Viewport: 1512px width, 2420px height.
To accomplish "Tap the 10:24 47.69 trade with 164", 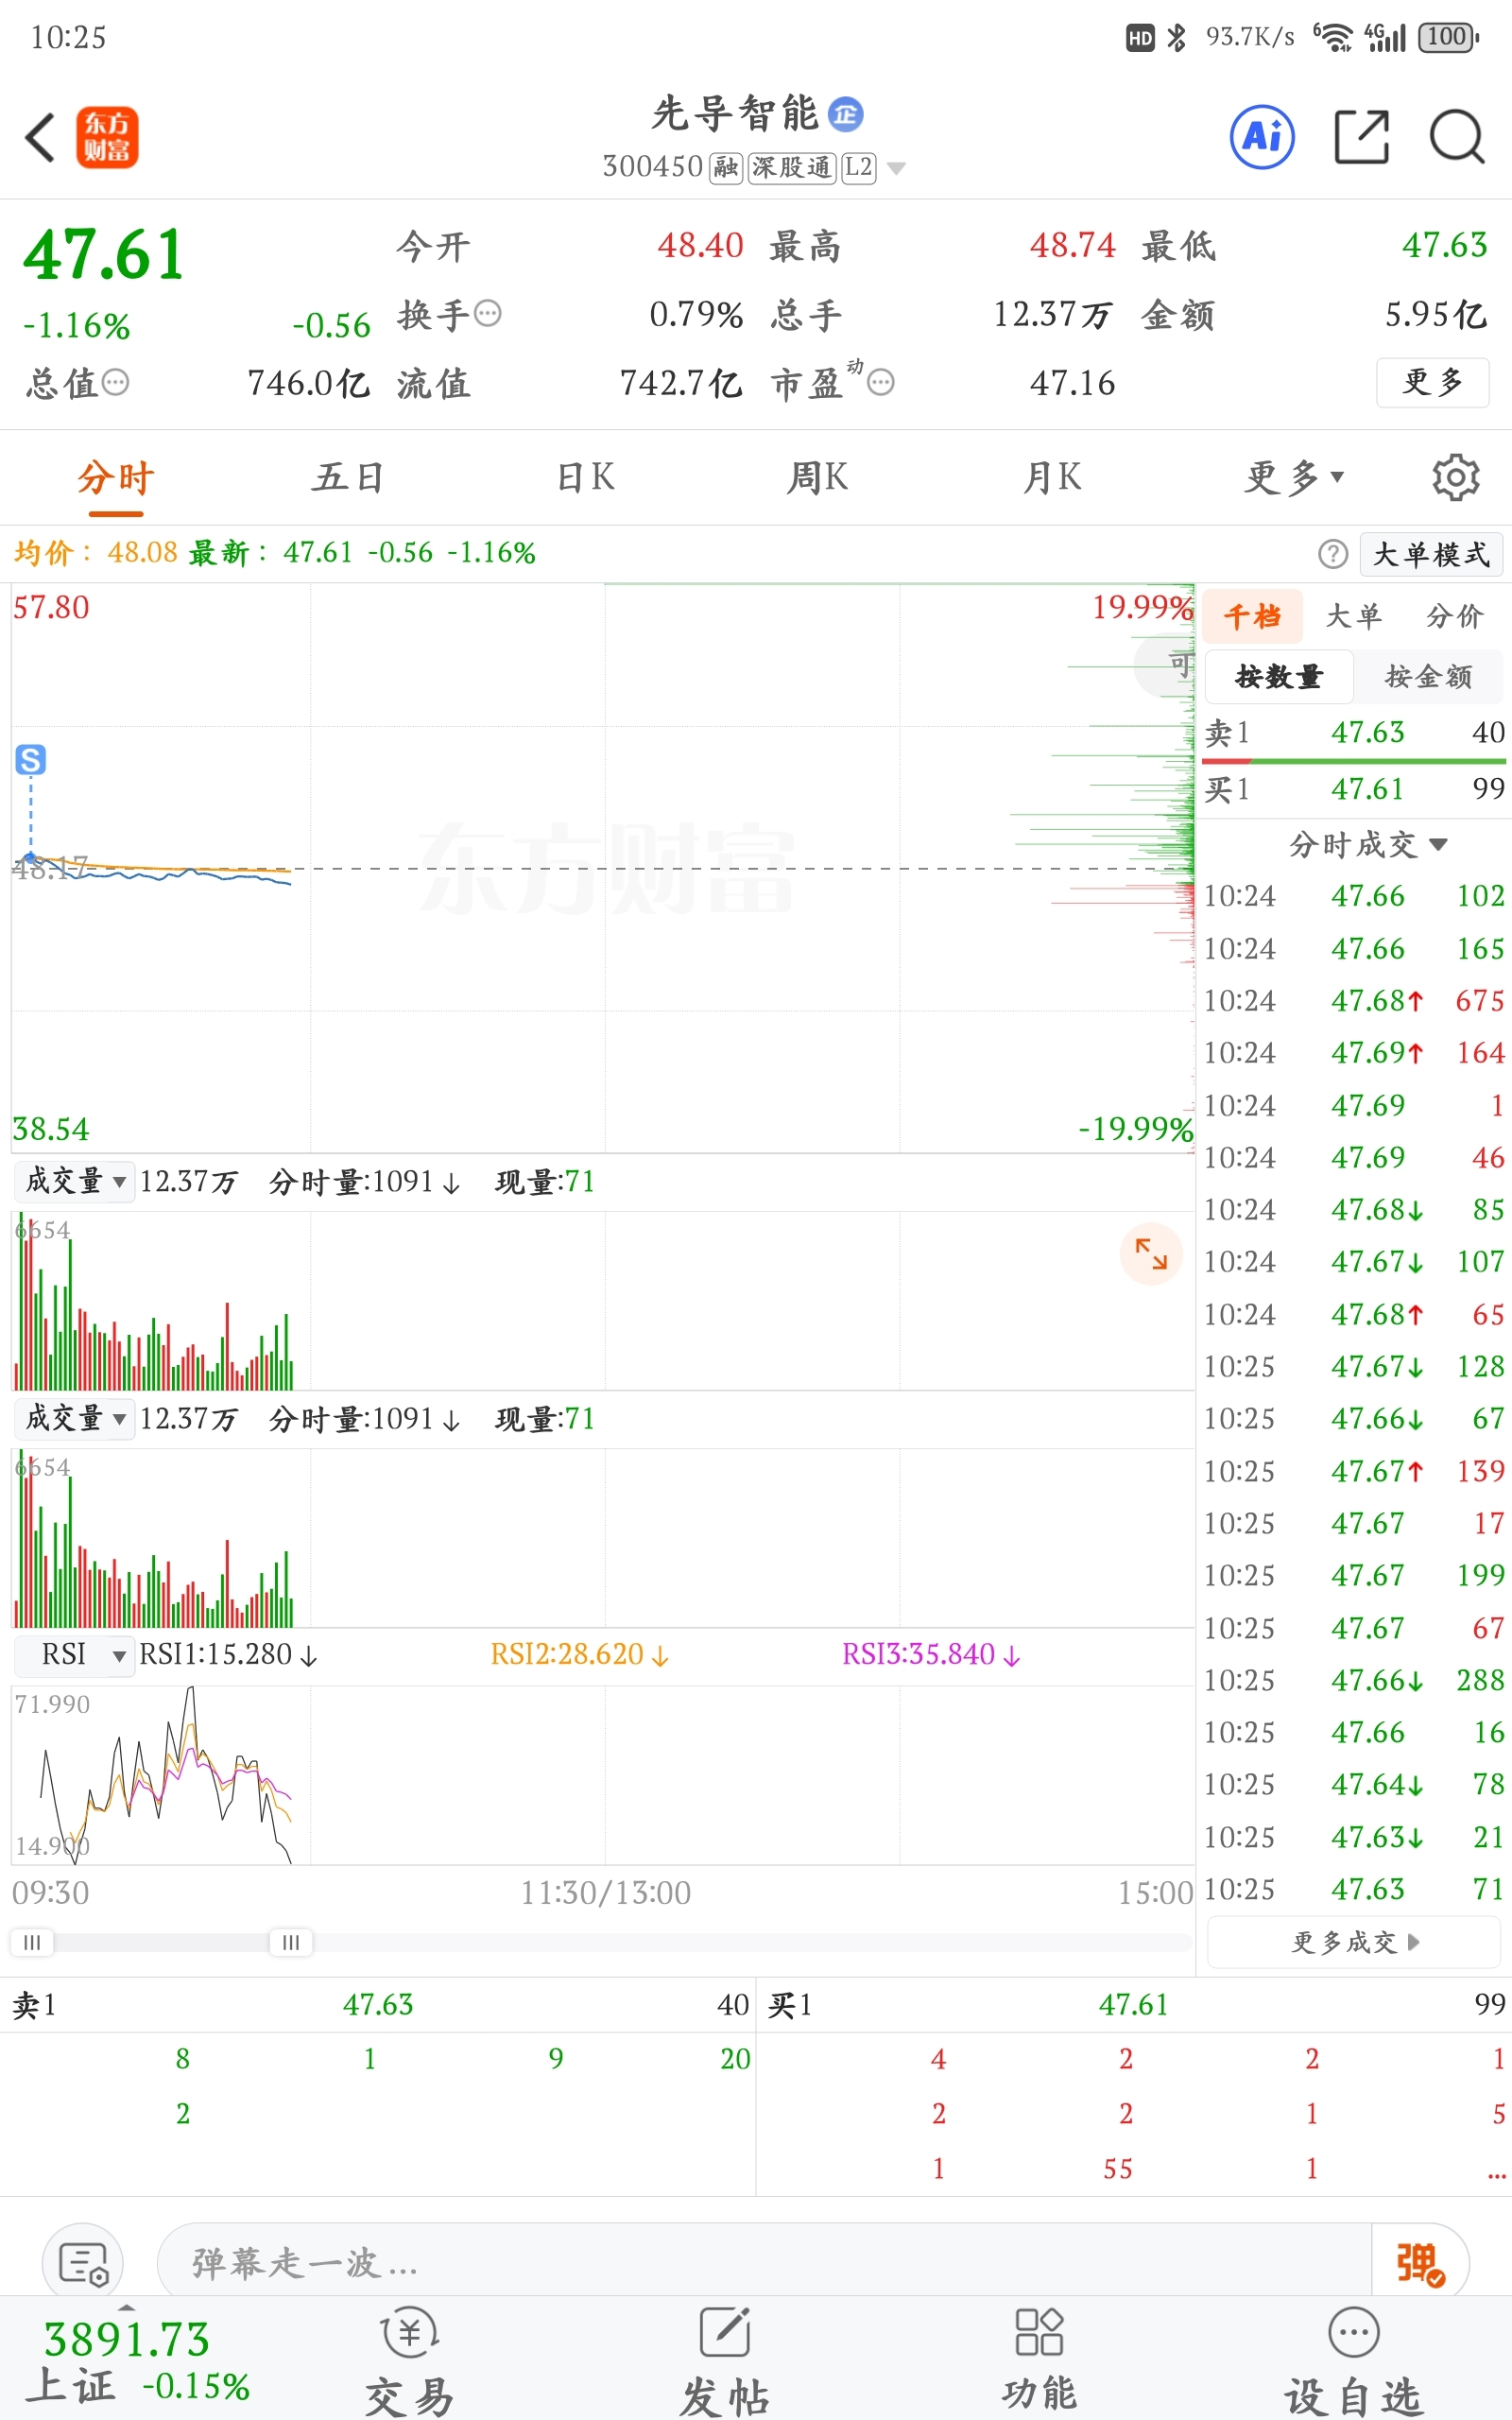I will point(1354,1053).
